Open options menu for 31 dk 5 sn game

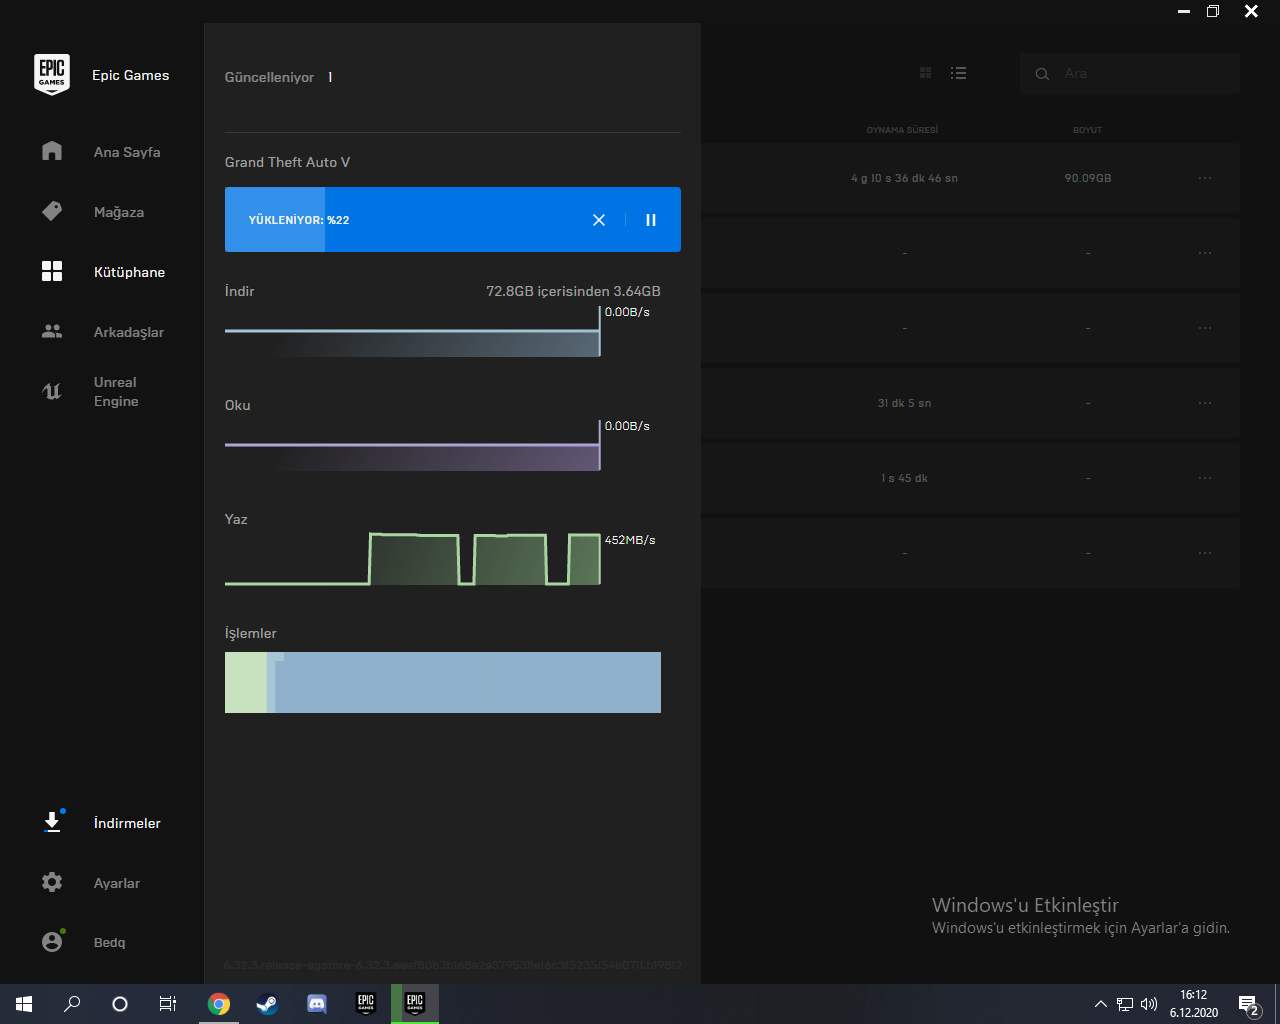[x=1205, y=403]
